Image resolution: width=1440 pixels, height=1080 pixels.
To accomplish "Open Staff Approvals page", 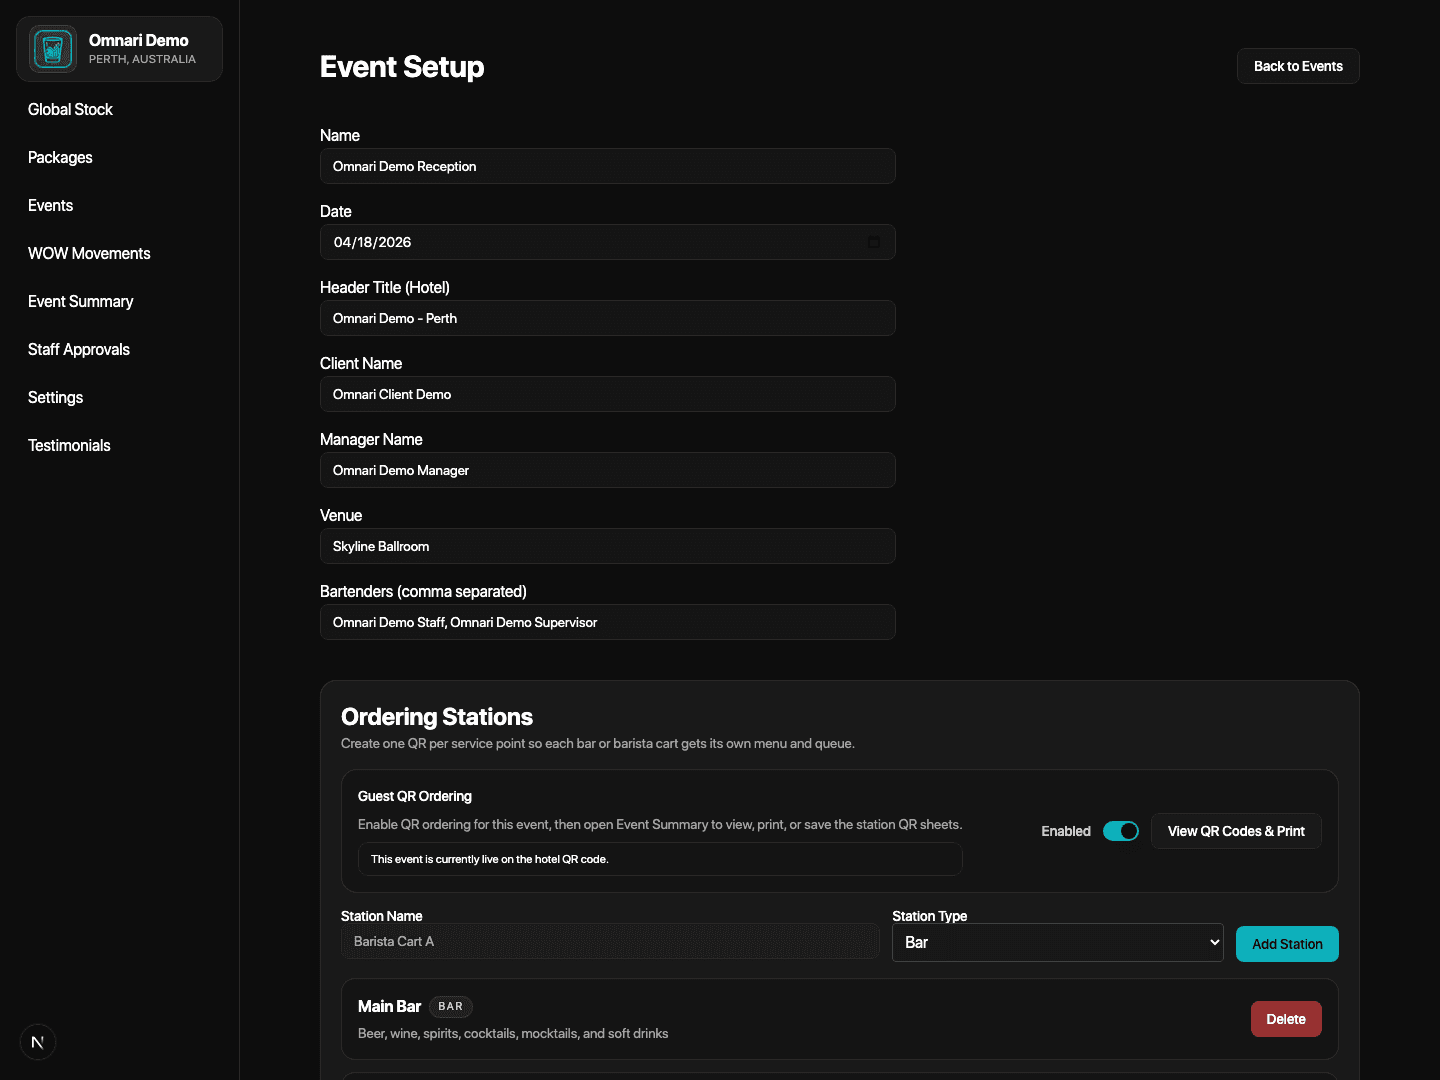I will (x=79, y=349).
